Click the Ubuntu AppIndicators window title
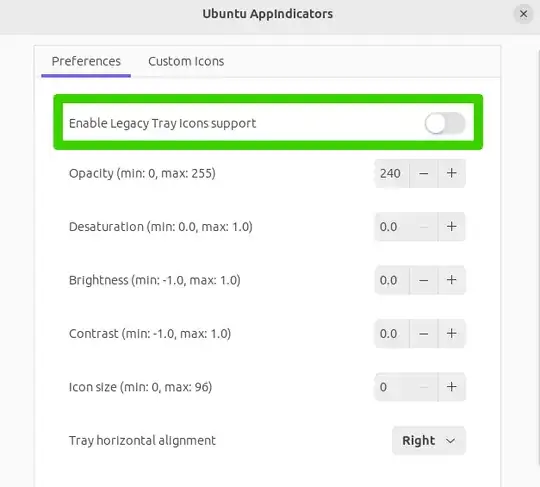 (268, 14)
